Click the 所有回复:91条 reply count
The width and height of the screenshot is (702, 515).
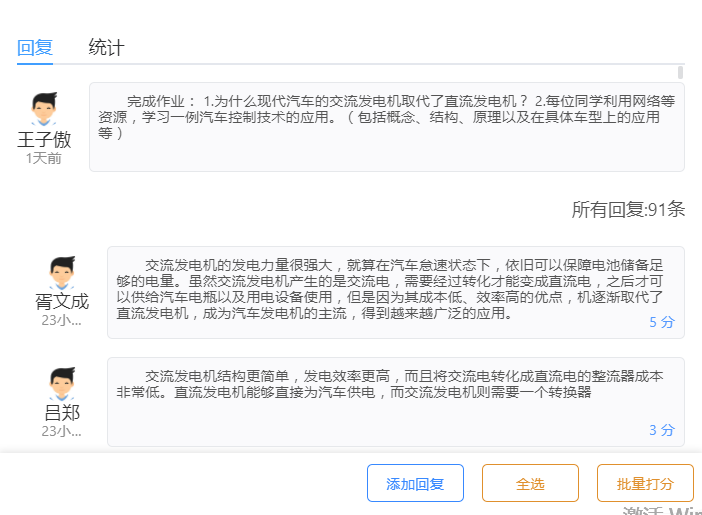[x=628, y=210]
